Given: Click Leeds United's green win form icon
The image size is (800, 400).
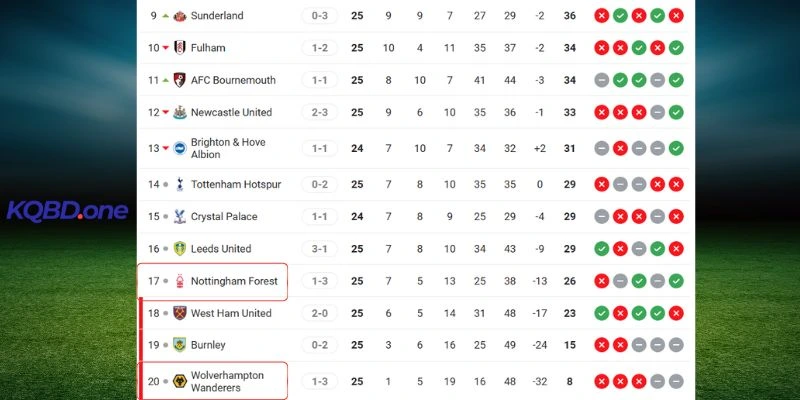Looking at the screenshot, I should [601, 248].
